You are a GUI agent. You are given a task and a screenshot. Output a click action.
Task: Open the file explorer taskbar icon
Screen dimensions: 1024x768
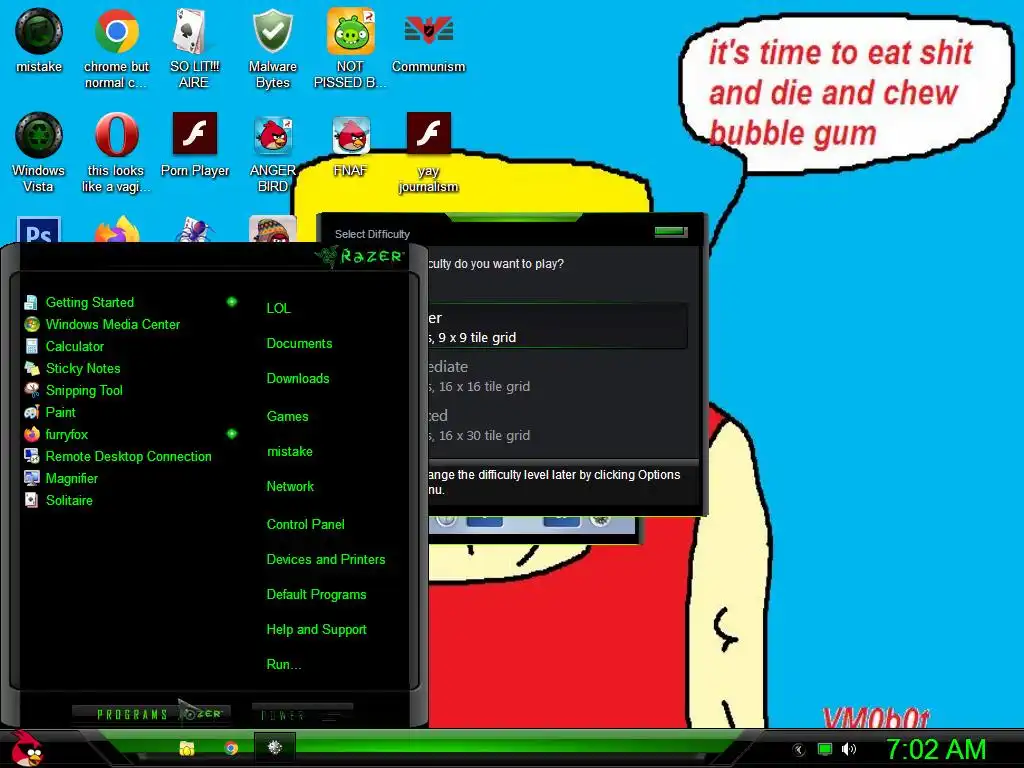pos(187,748)
